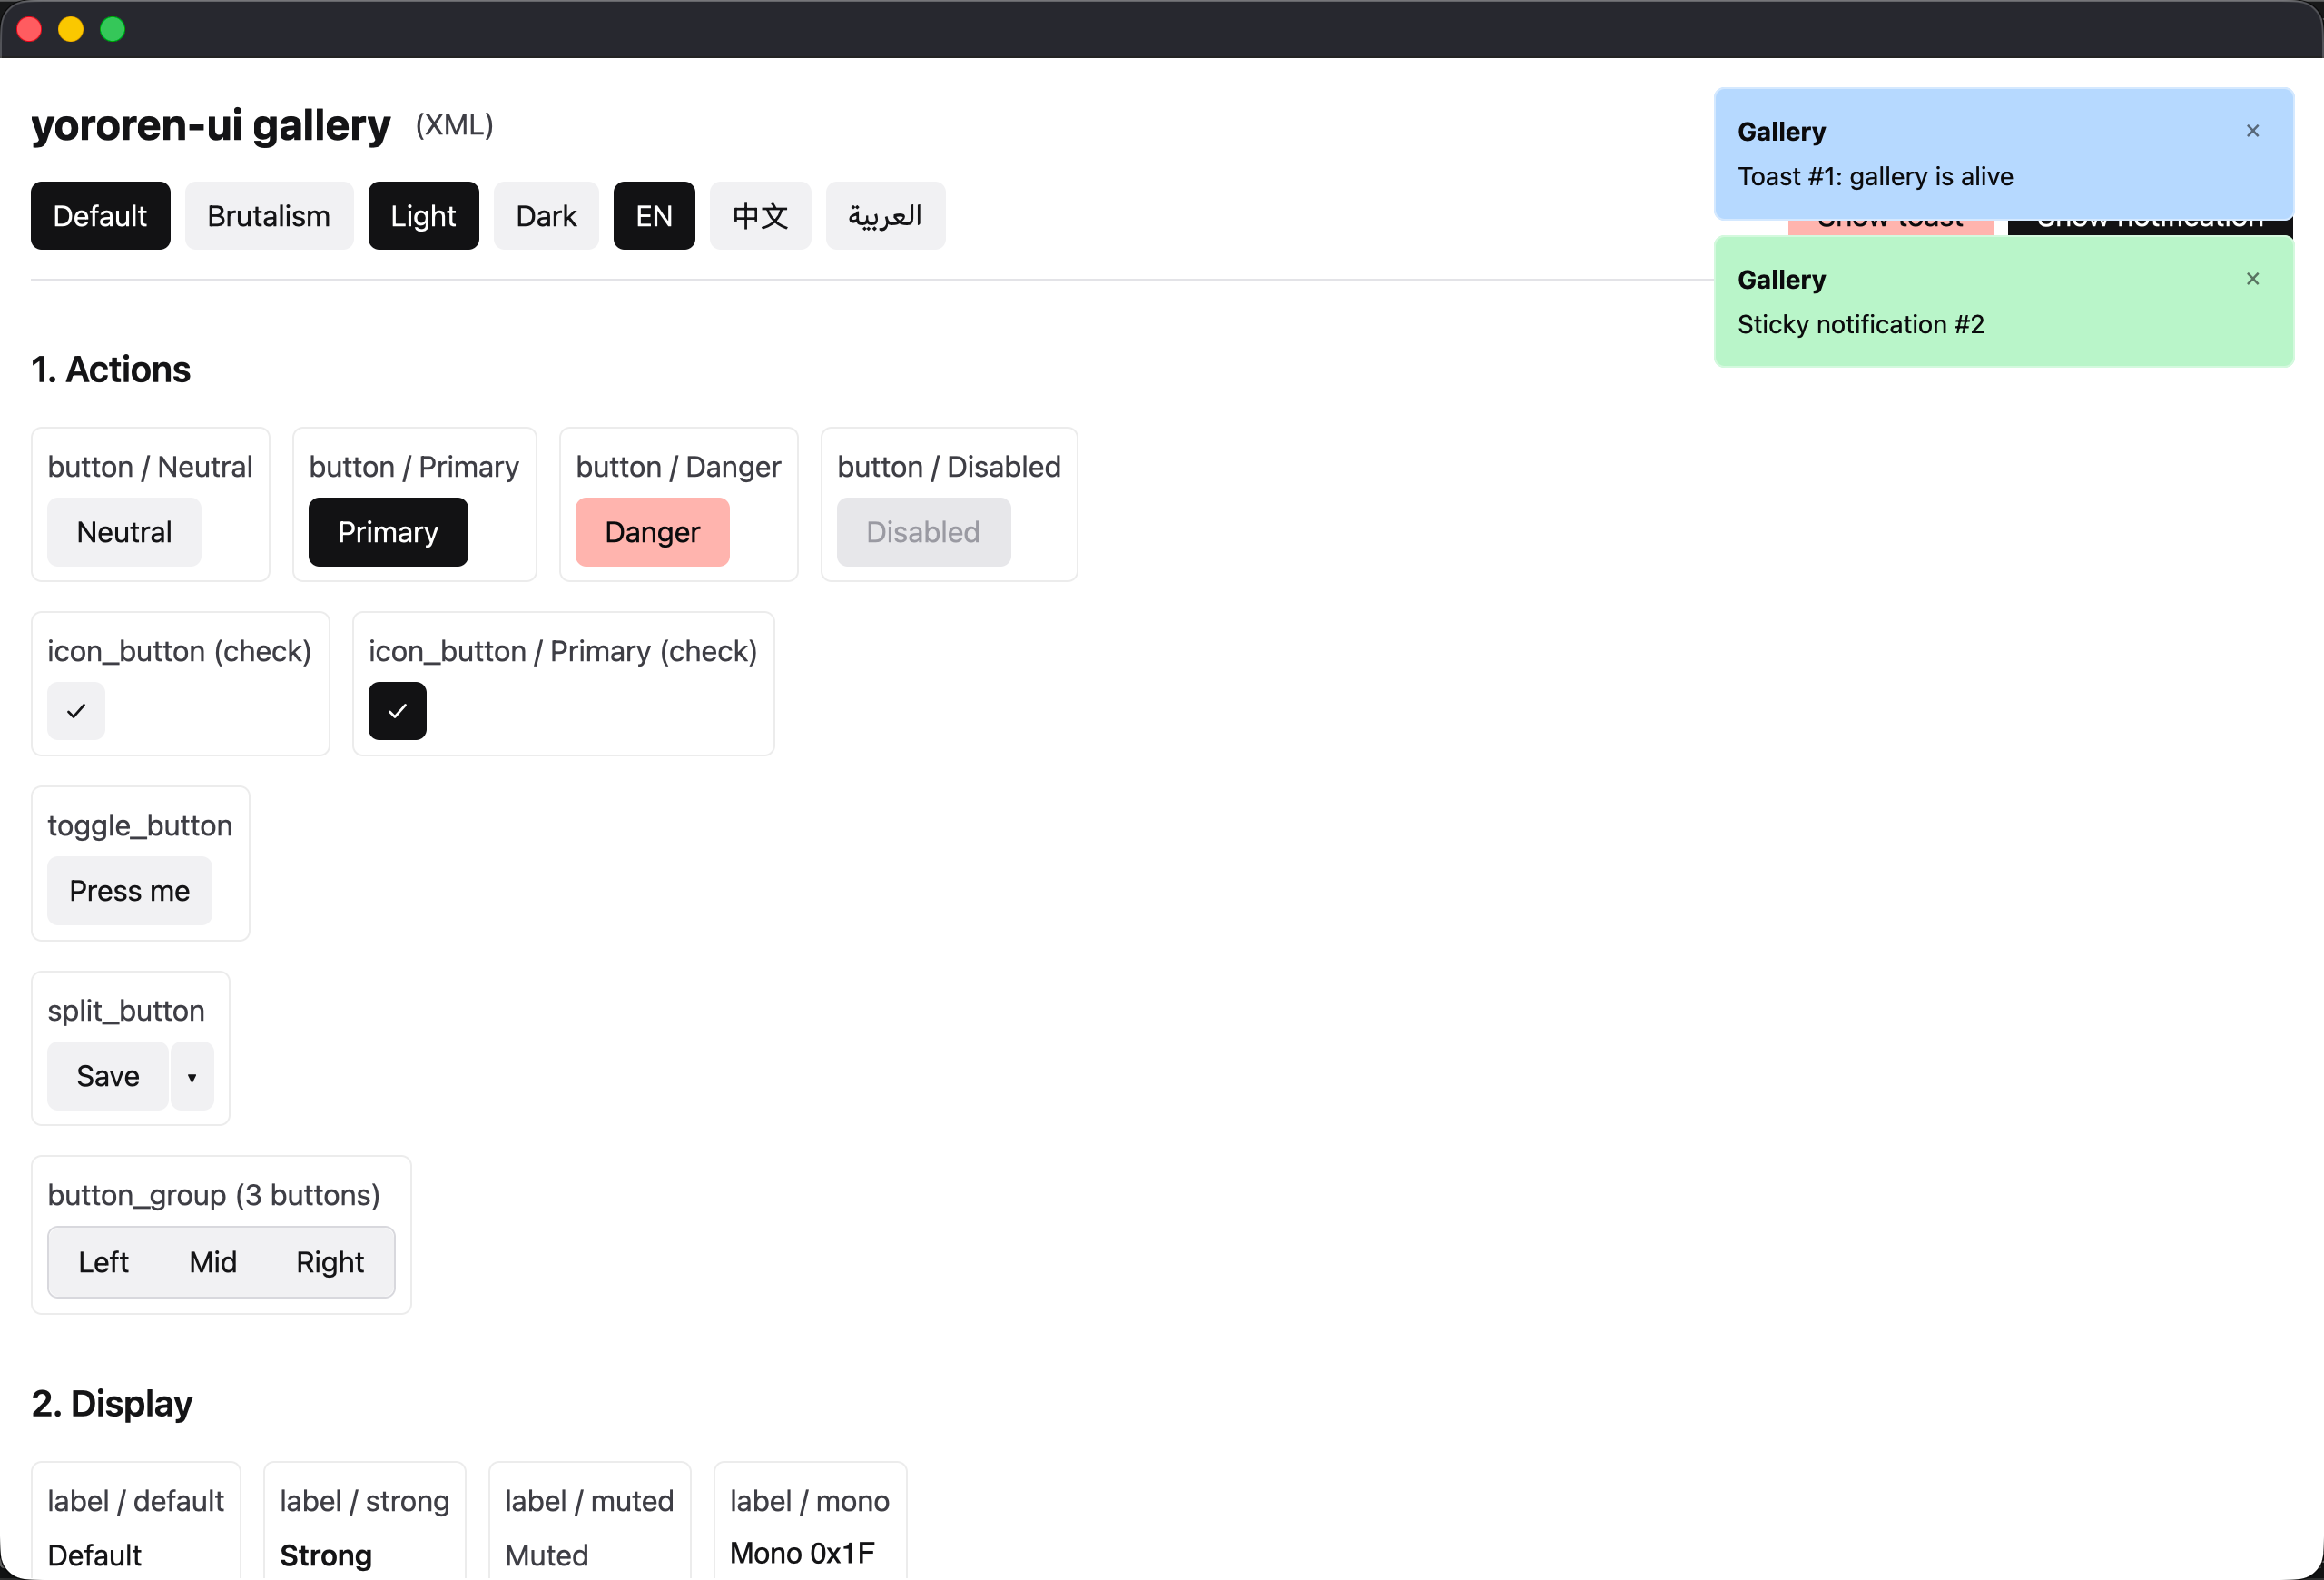Screen dimensions: 2324x1580
Task: Switch language to 中文
Action: click(x=760, y=216)
